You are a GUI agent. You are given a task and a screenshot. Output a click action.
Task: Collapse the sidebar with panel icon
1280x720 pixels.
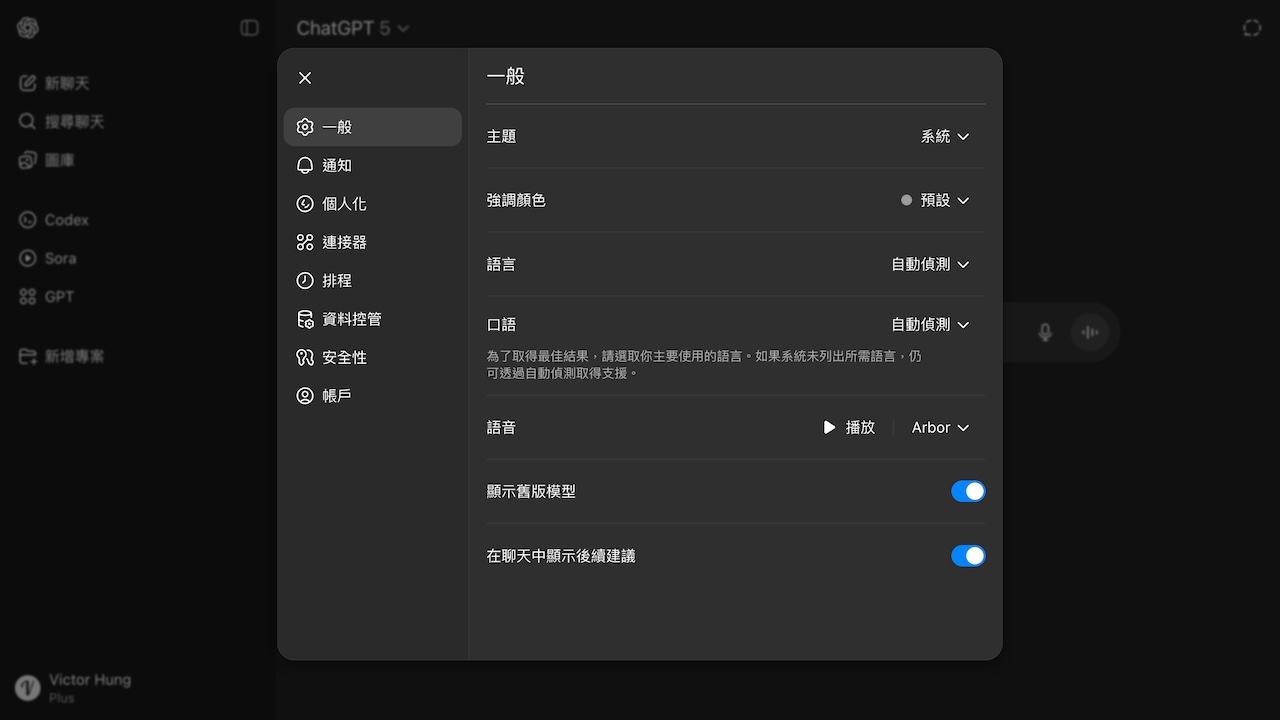tap(250, 28)
